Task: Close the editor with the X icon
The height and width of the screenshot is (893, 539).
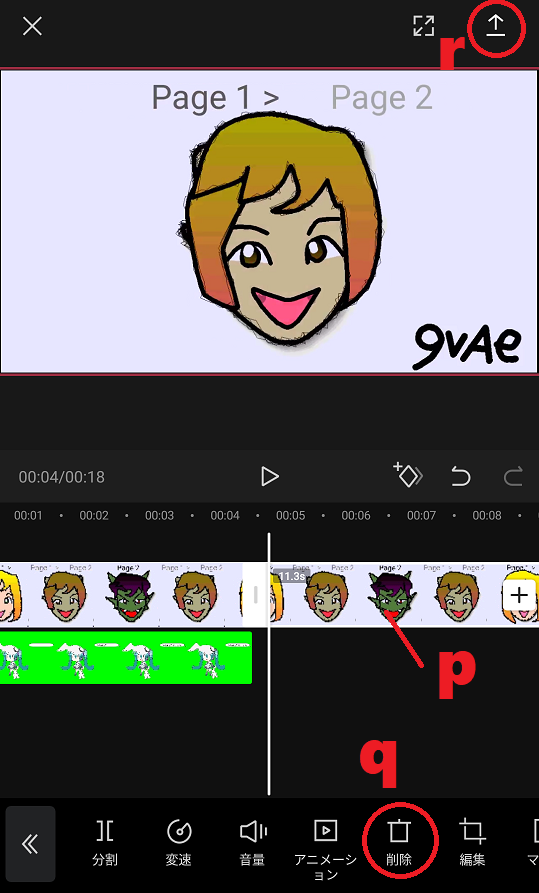Action: [x=32, y=26]
